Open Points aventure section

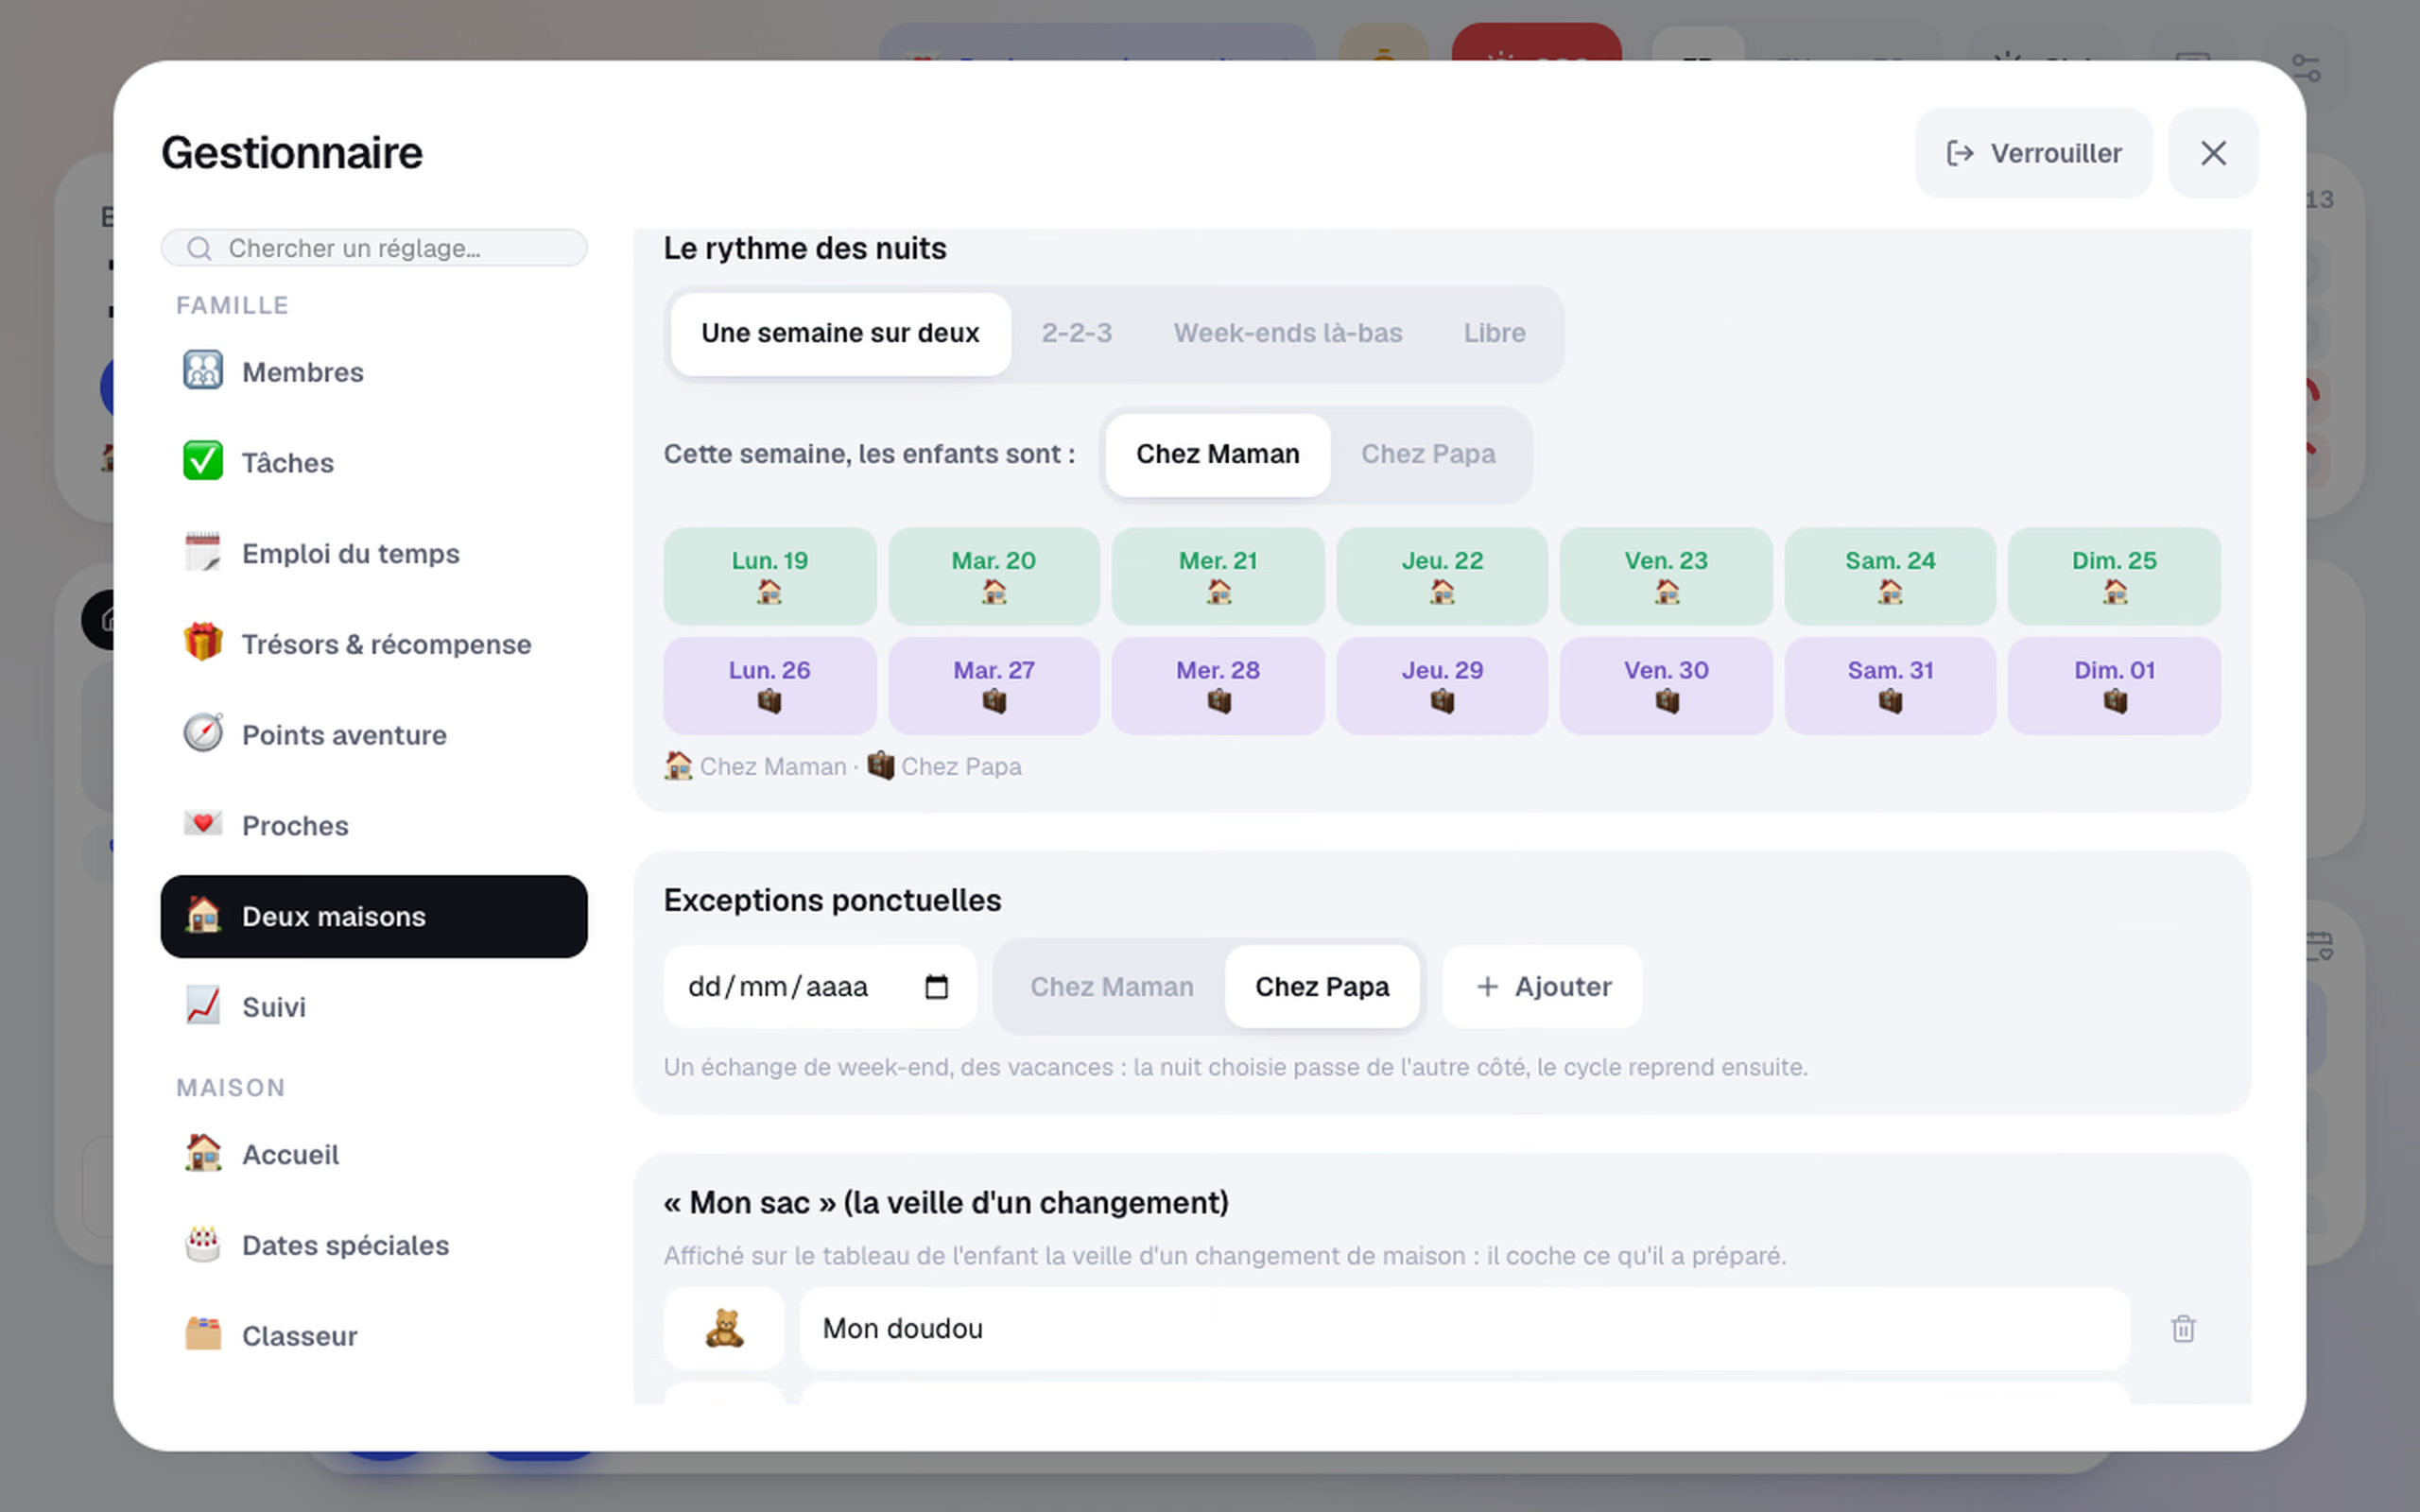click(x=373, y=735)
